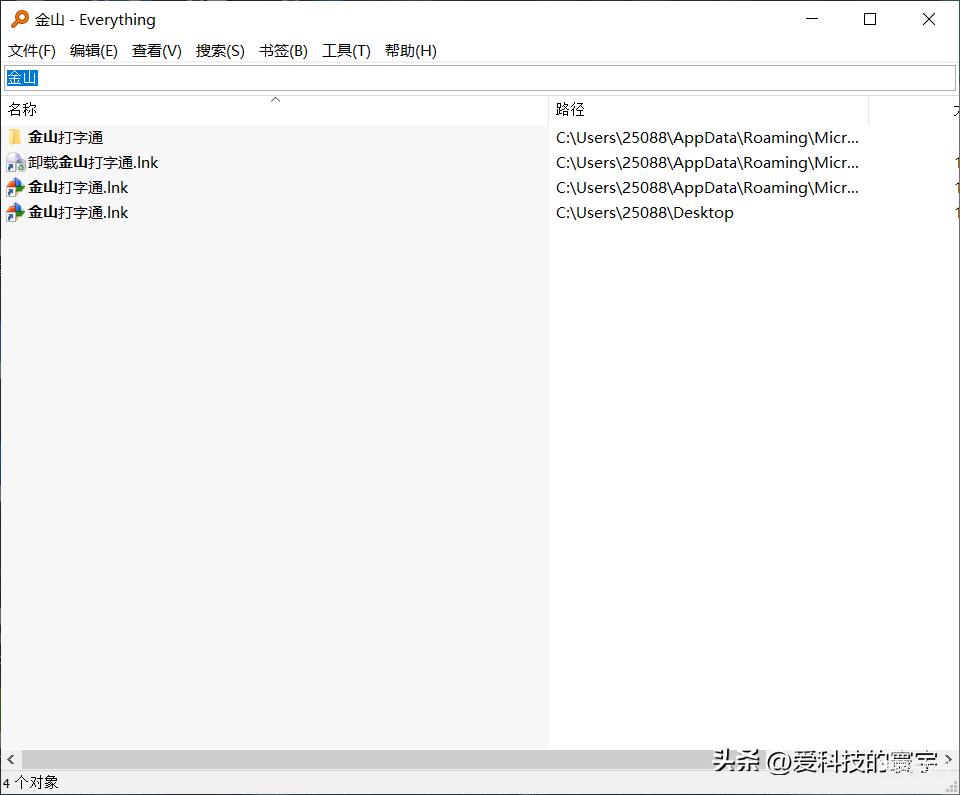
Task: Click the search box containing 金山
Action: pos(480,78)
